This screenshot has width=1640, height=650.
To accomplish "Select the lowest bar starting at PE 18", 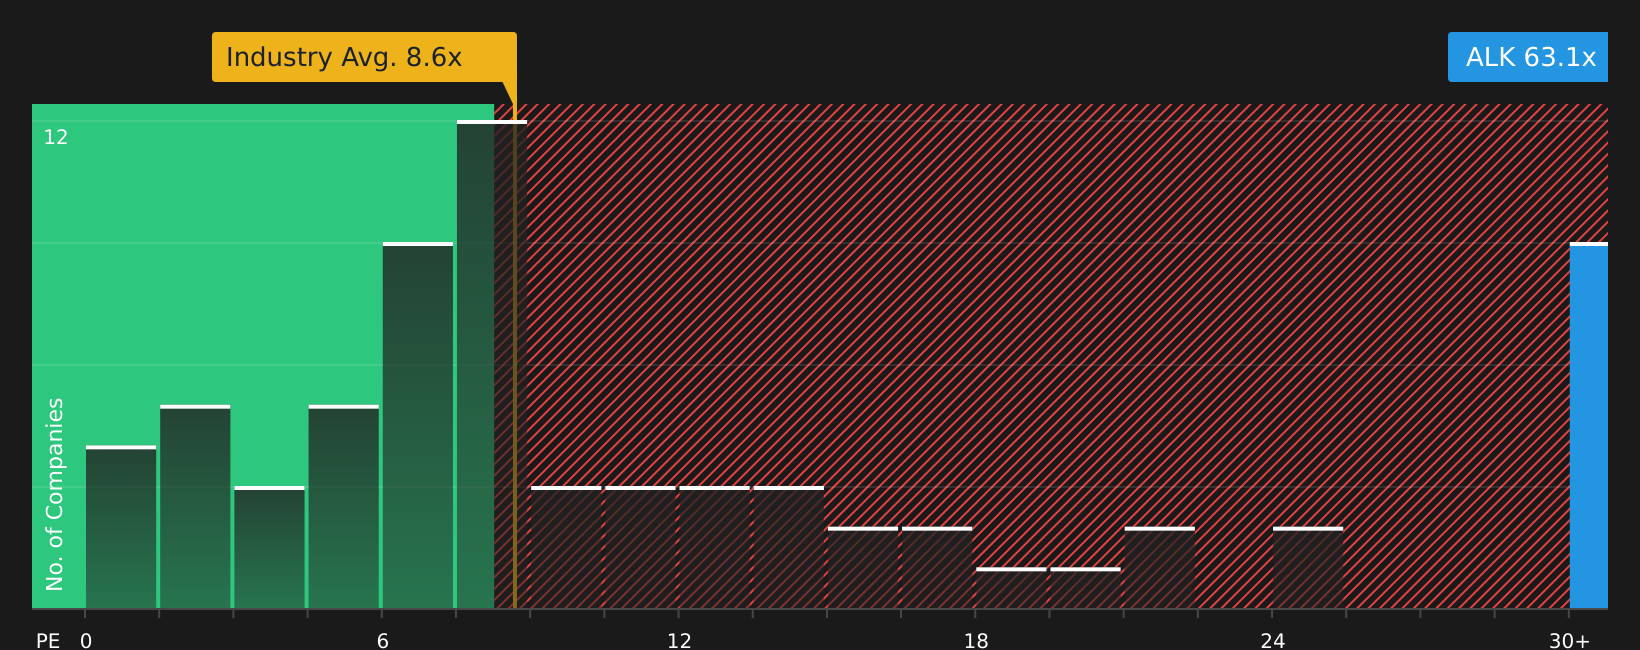I will (x=1011, y=588).
